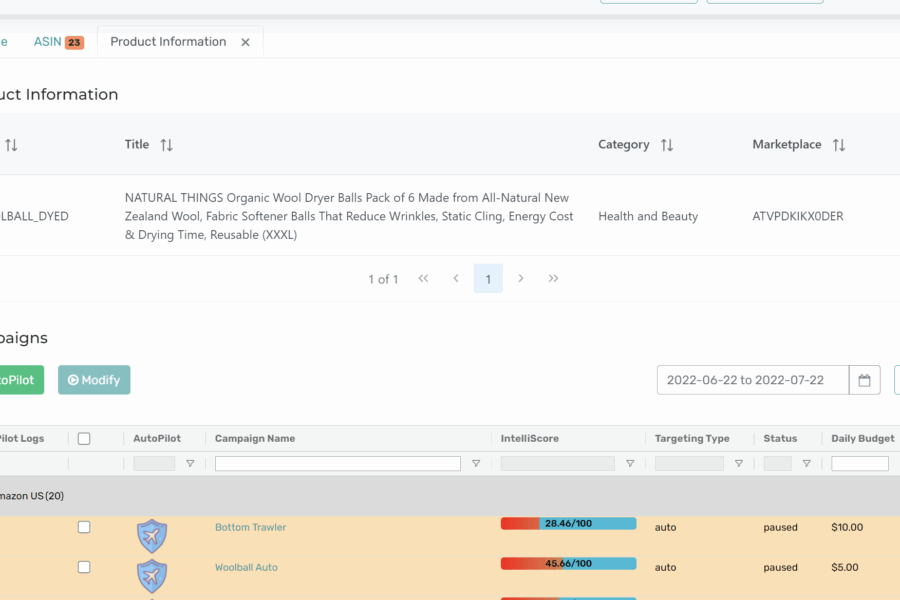Sort by the leftmost column arrows
Viewport: 900px width, 600px height.
tap(11, 145)
